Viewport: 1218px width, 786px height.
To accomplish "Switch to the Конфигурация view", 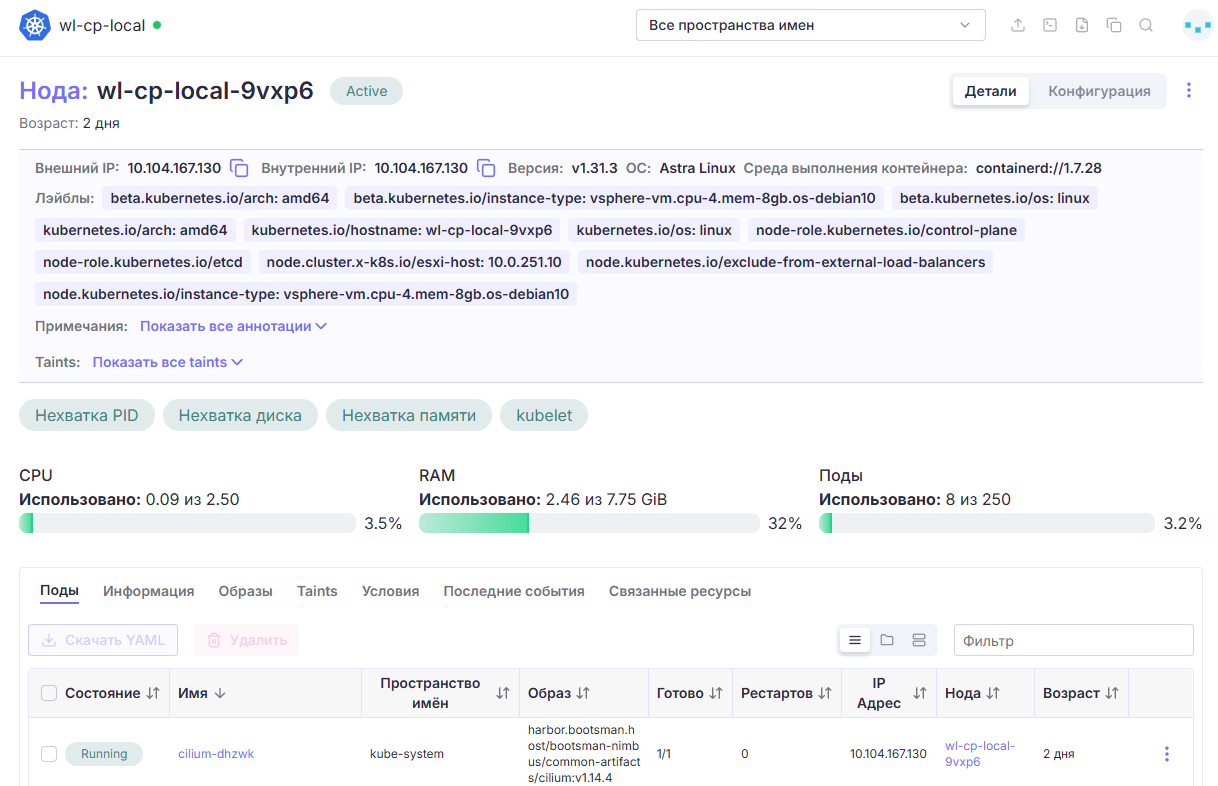I will [x=1099, y=91].
